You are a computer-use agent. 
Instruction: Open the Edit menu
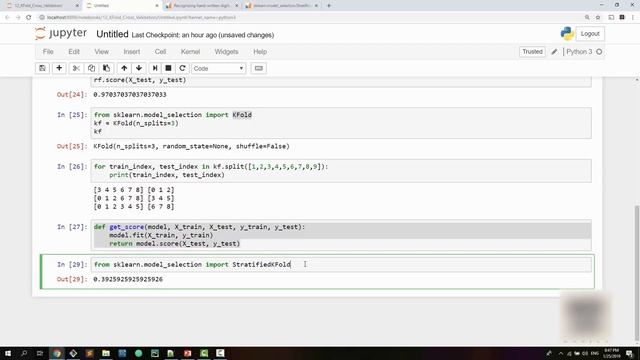click(74, 52)
